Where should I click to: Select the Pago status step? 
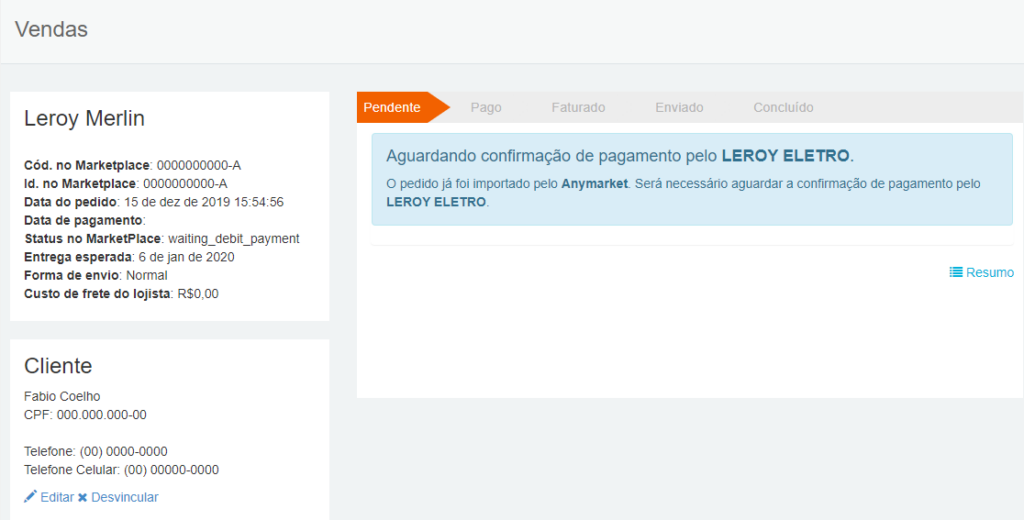point(486,108)
